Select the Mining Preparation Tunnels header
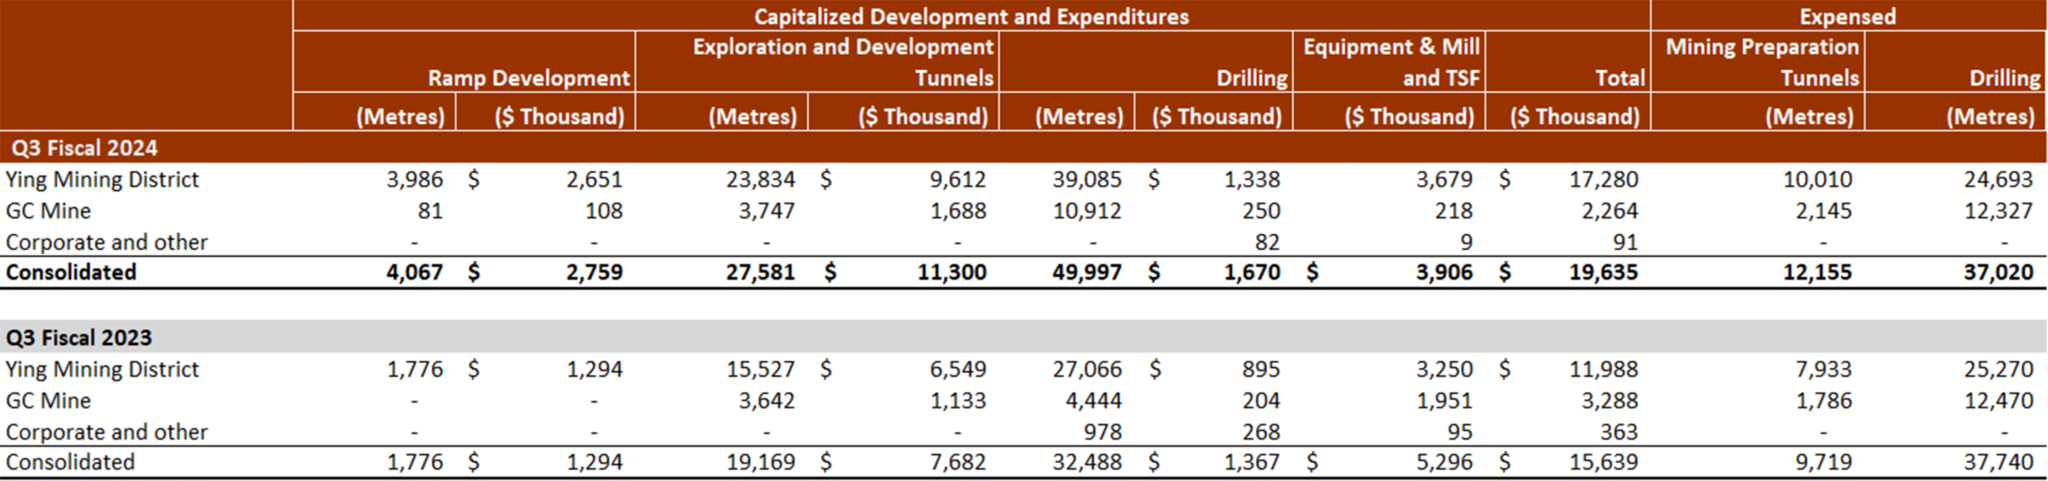This screenshot has height=481, width=2048. 1761,62
